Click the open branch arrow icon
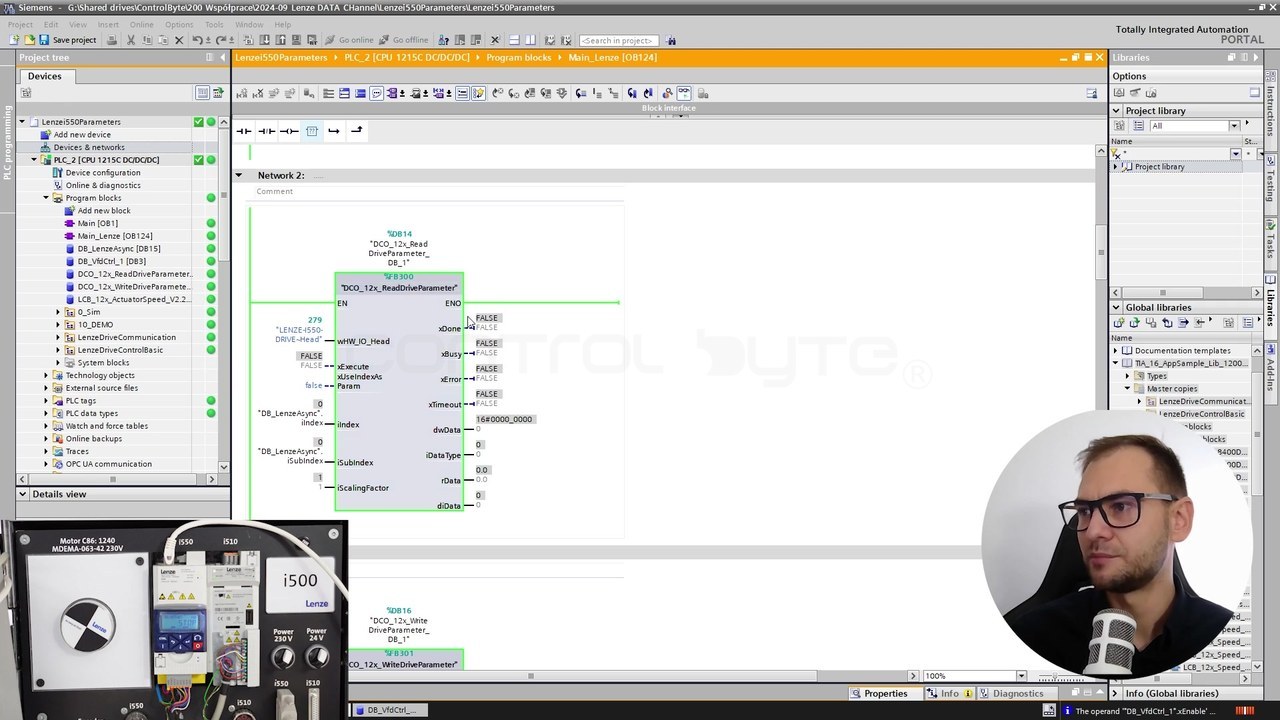The height and width of the screenshot is (720, 1280). tap(334, 131)
